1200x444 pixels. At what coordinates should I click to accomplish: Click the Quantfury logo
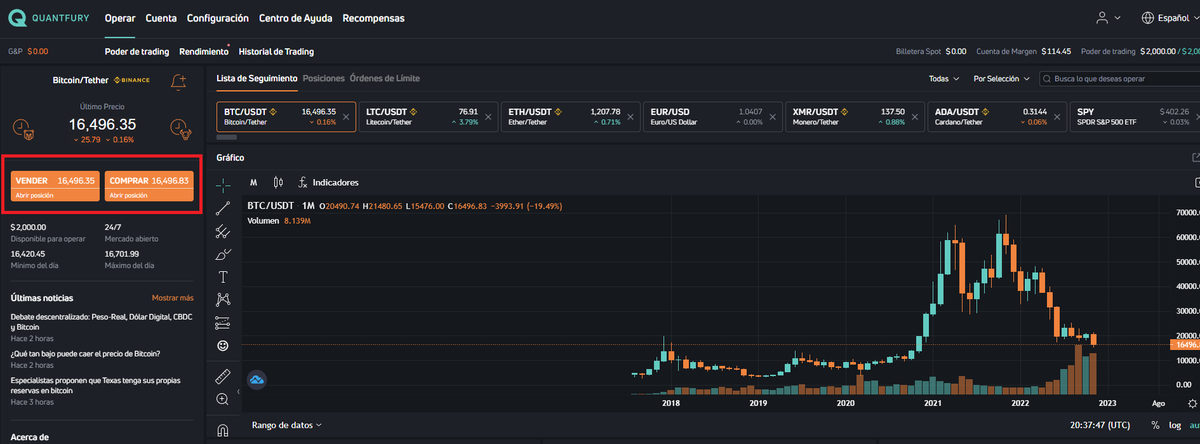tap(48, 18)
